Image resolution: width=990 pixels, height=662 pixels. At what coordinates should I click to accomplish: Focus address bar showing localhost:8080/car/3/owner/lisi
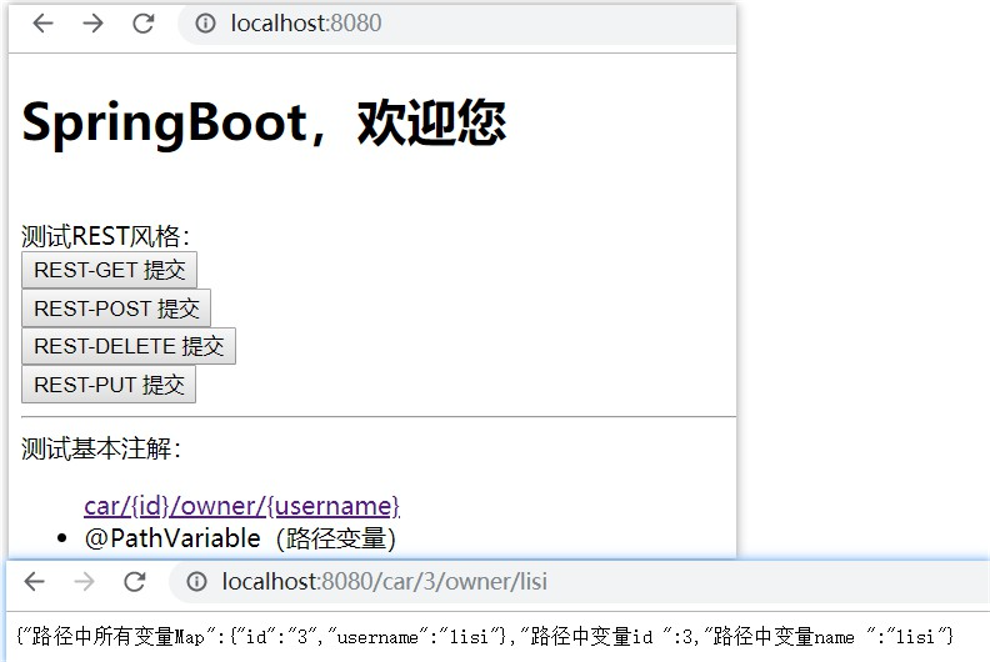click(579, 581)
